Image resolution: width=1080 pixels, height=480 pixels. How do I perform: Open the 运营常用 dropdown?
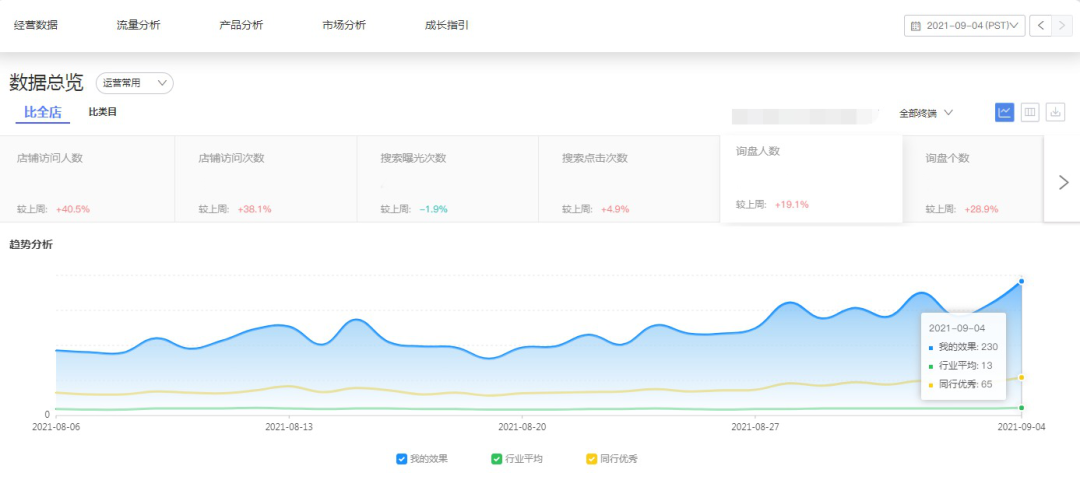pyautogui.click(x=134, y=83)
